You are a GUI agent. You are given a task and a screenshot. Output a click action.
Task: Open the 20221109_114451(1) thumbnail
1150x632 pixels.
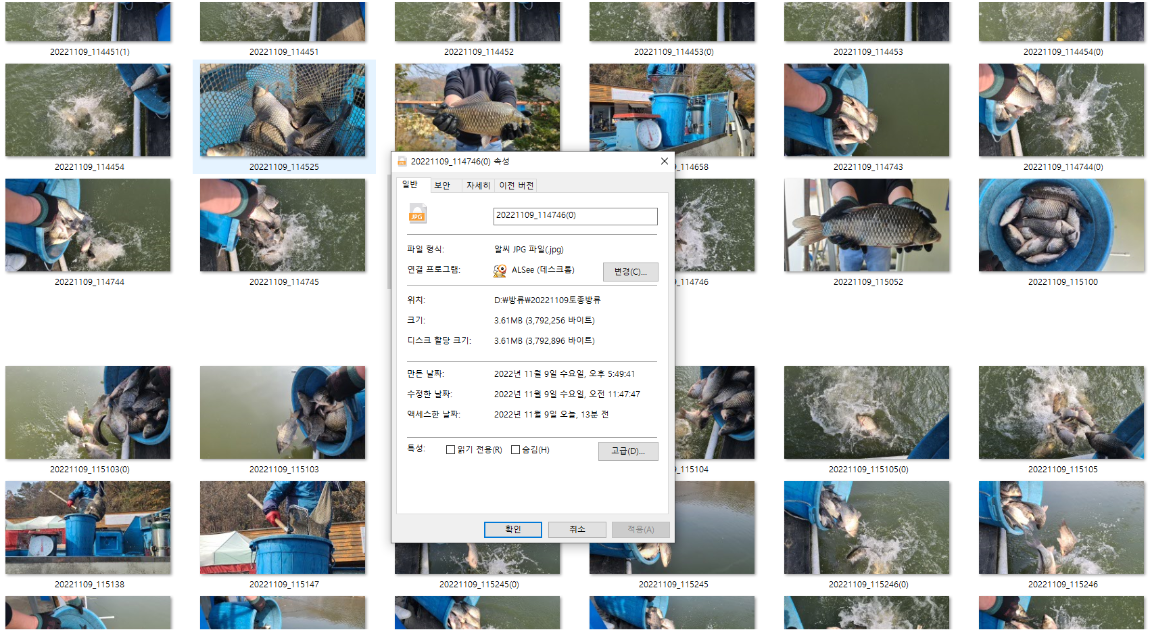click(x=88, y=22)
